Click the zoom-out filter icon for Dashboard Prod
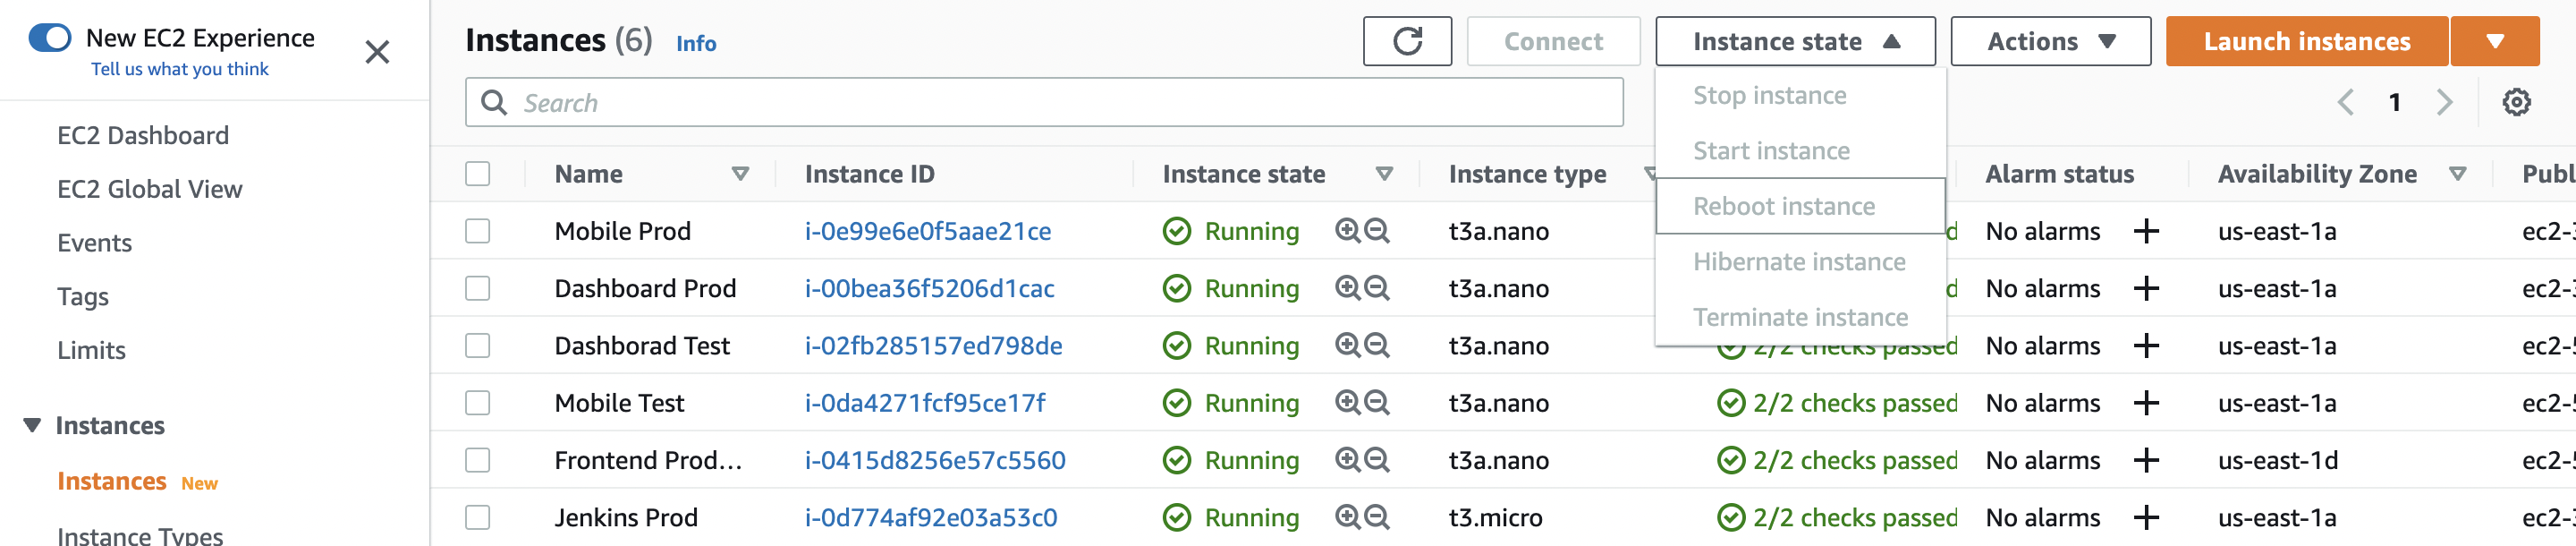The width and height of the screenshot is (2576, 546). point(1377,288)
